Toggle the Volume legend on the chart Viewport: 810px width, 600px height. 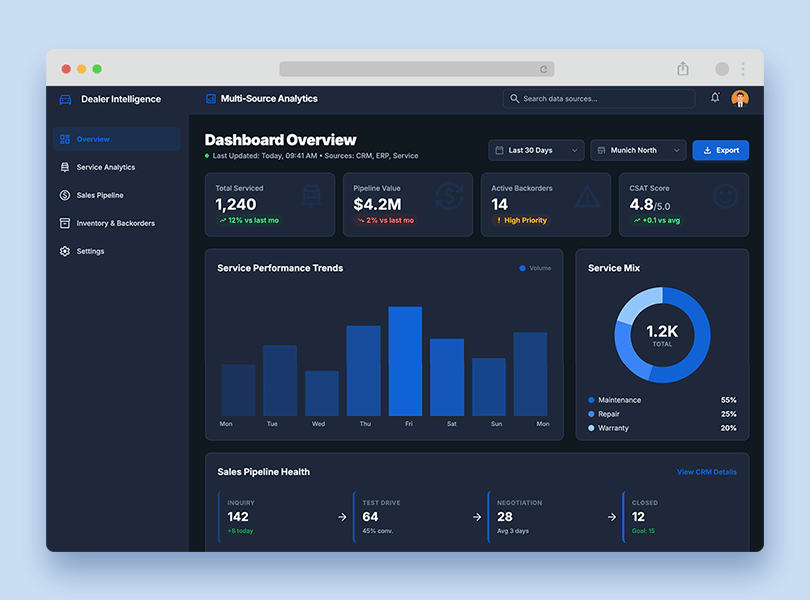click(535, 268)
